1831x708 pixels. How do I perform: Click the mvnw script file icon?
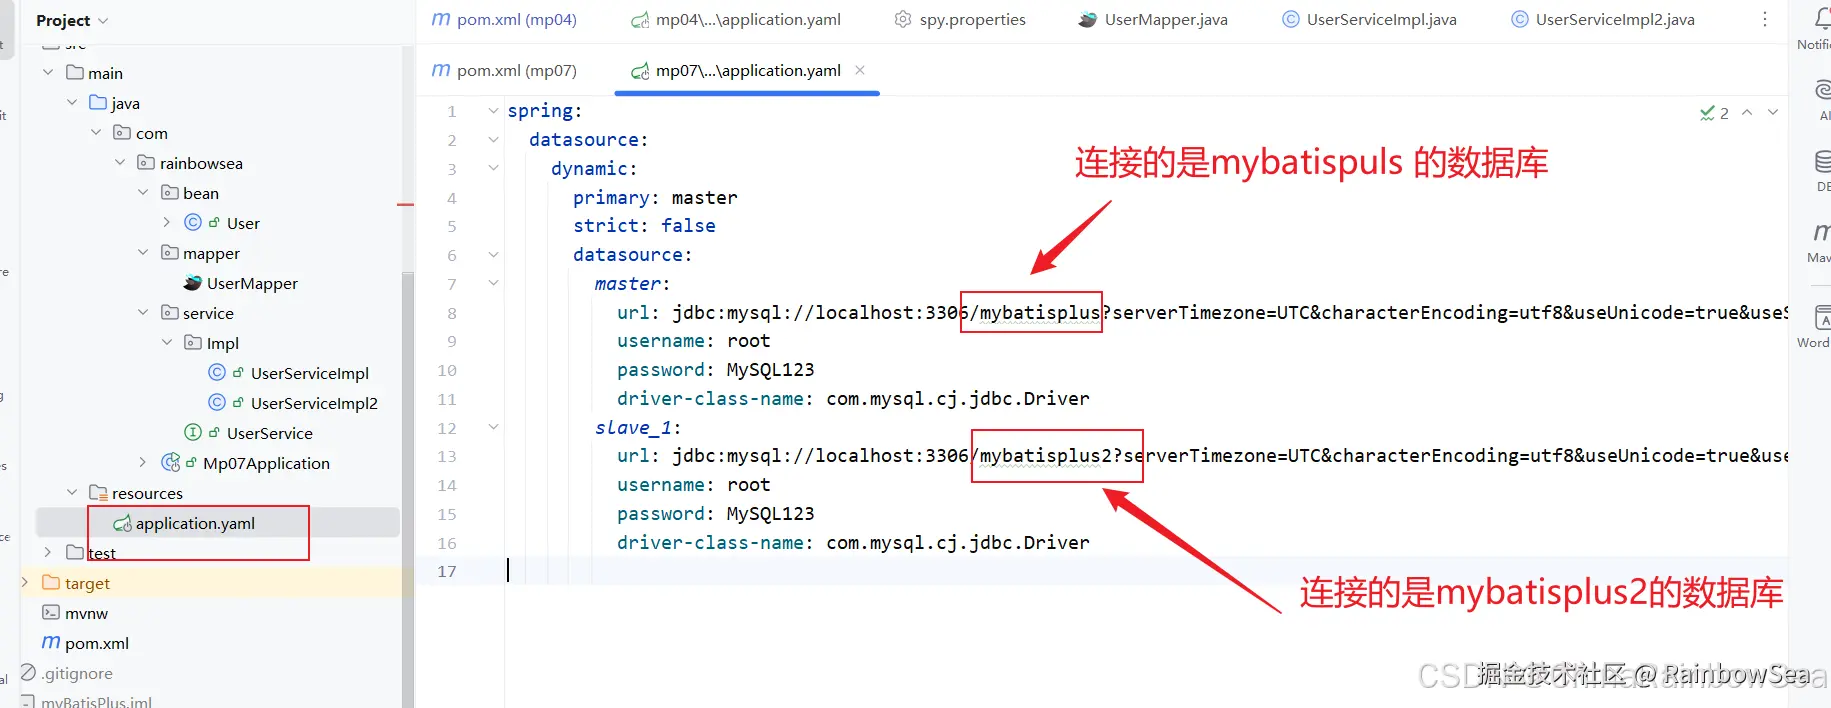(51, 612)
